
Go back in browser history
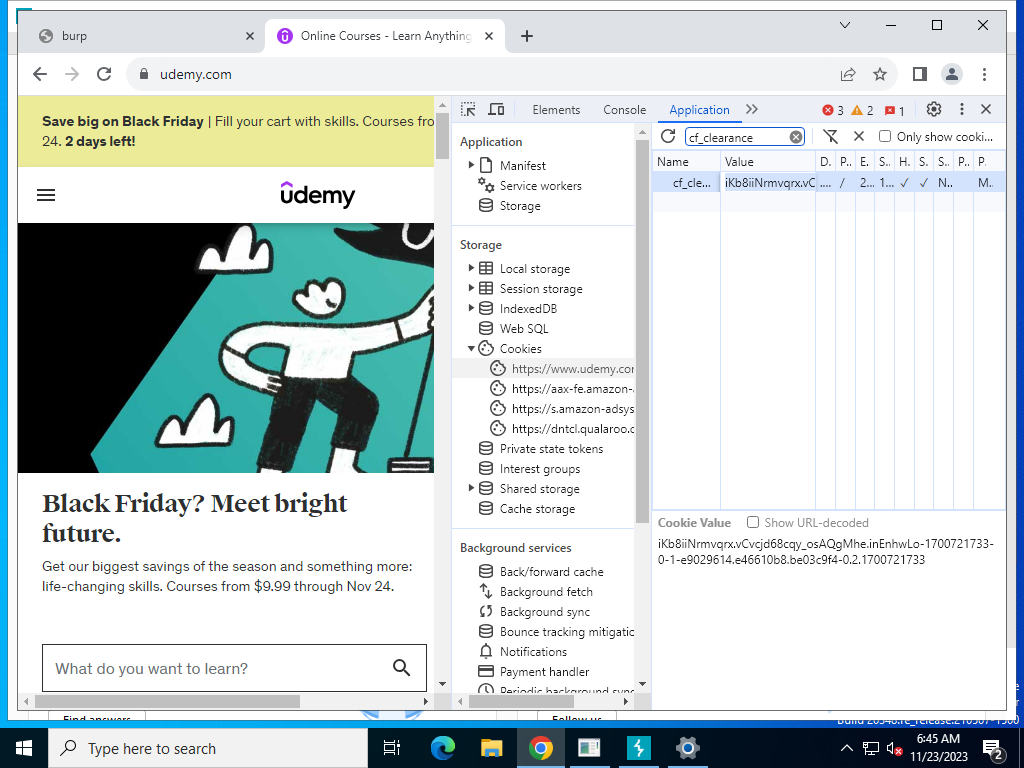click(40, 74)
